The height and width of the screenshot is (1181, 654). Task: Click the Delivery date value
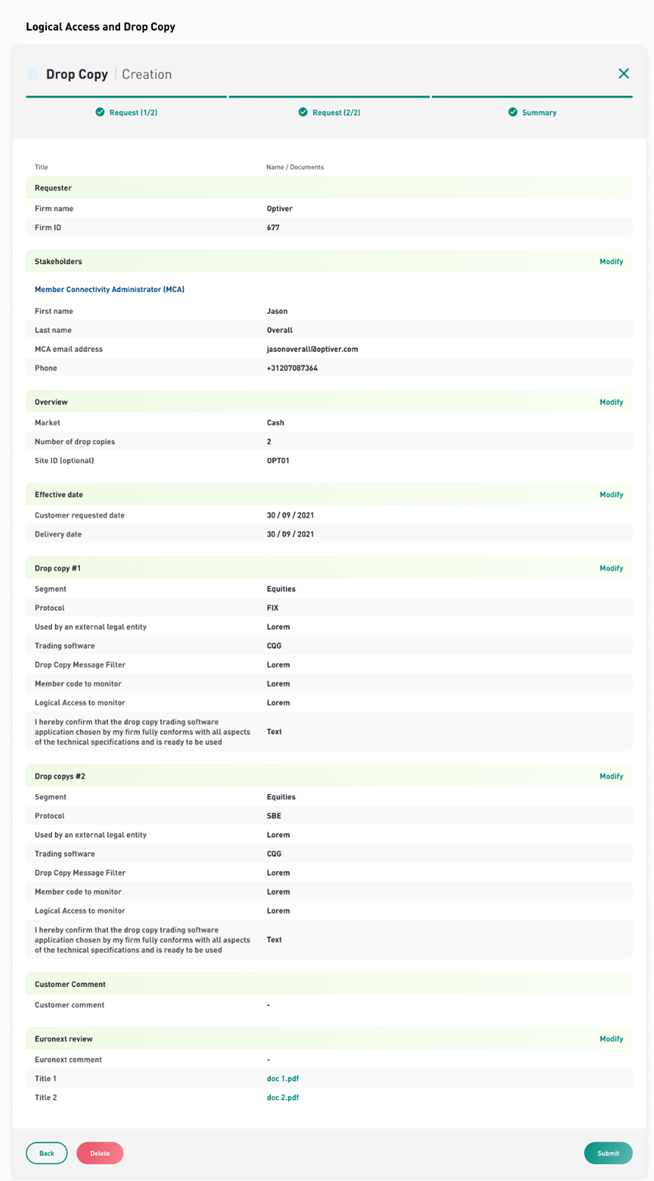pyautogui.click(x=290, y=534)
